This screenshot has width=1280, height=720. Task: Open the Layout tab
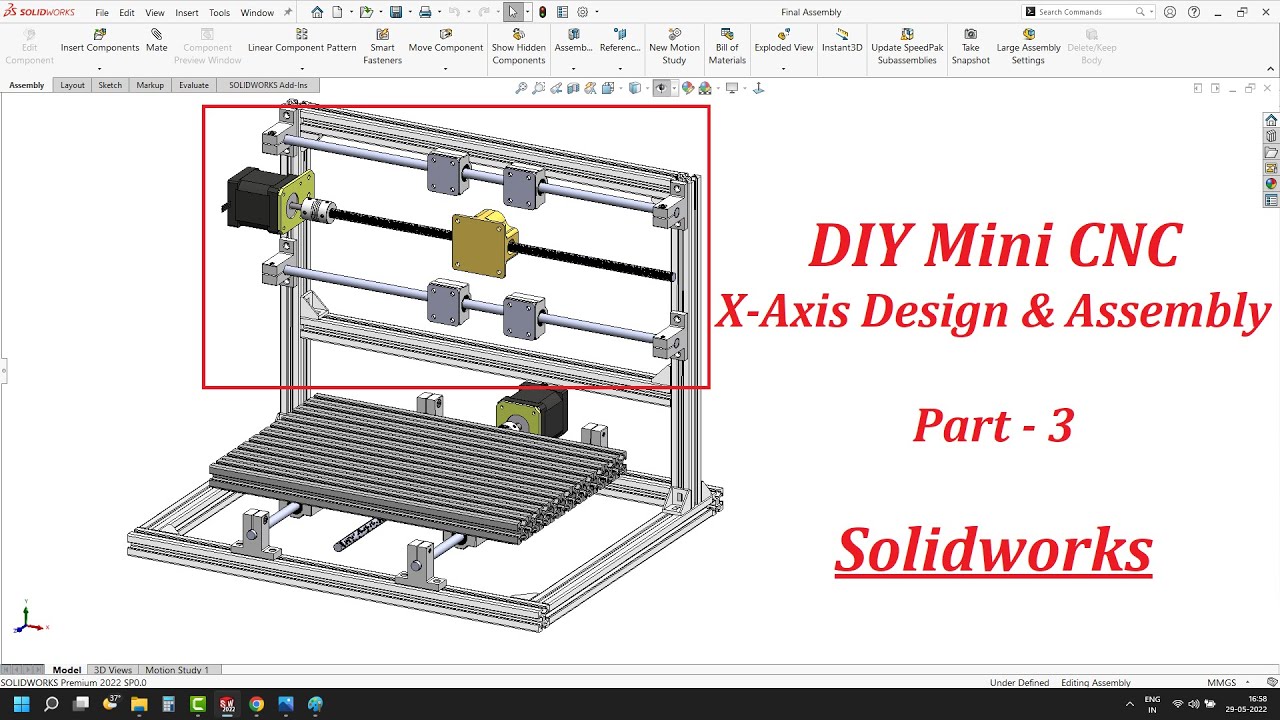point(72,85)
